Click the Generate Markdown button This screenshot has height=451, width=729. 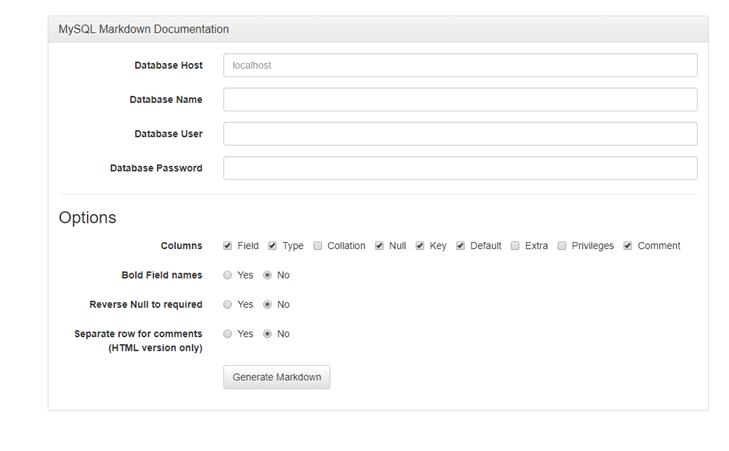tap(277, 377)
